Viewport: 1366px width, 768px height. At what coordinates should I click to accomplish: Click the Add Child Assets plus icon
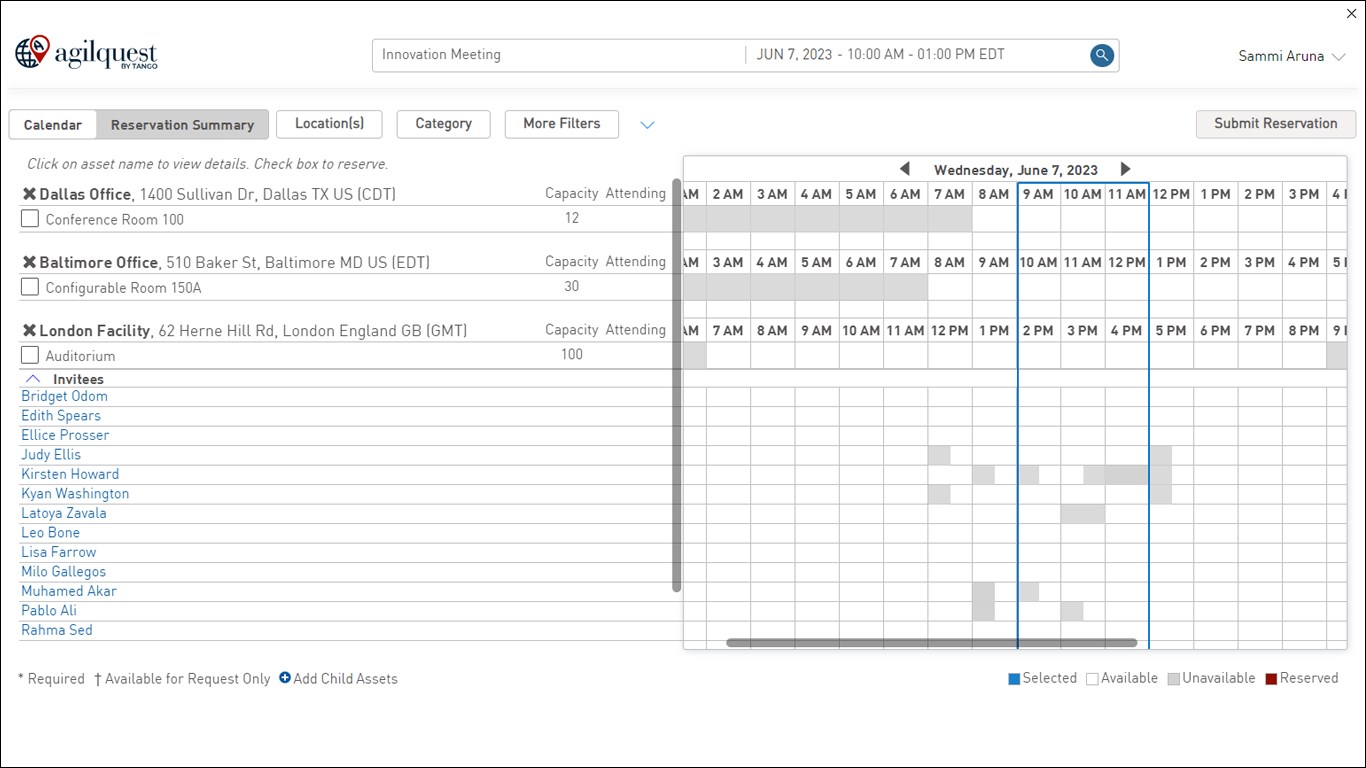[x=285, y=678]
